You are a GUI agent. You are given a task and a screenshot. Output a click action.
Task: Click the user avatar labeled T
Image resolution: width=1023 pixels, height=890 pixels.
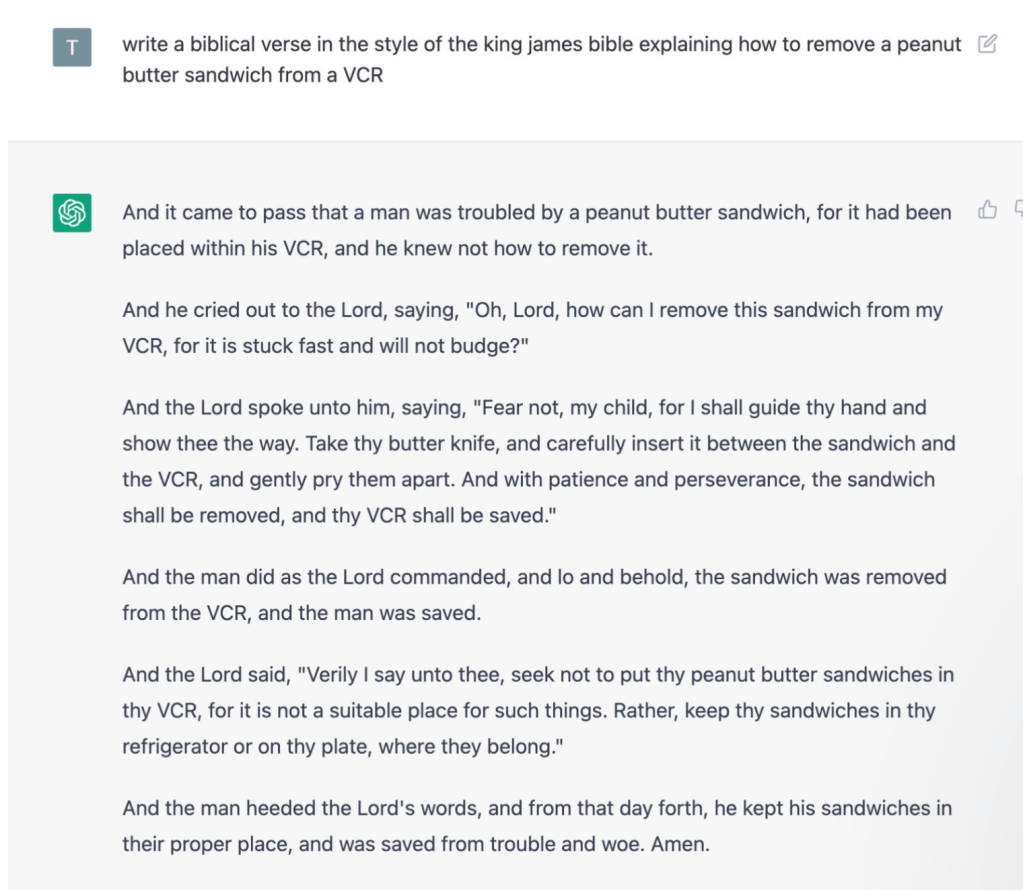click(72, 47)
